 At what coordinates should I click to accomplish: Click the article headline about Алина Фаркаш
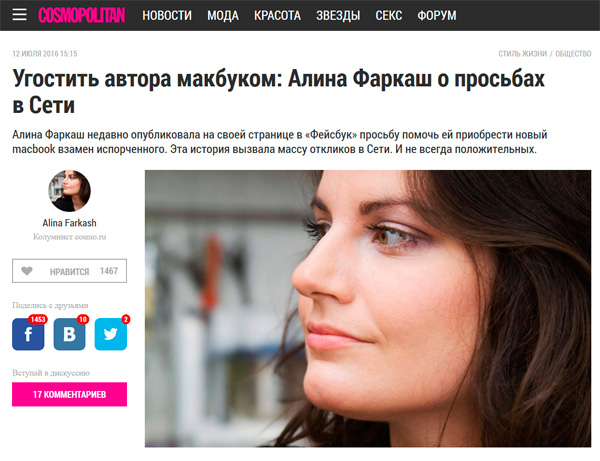click(278, 91)
